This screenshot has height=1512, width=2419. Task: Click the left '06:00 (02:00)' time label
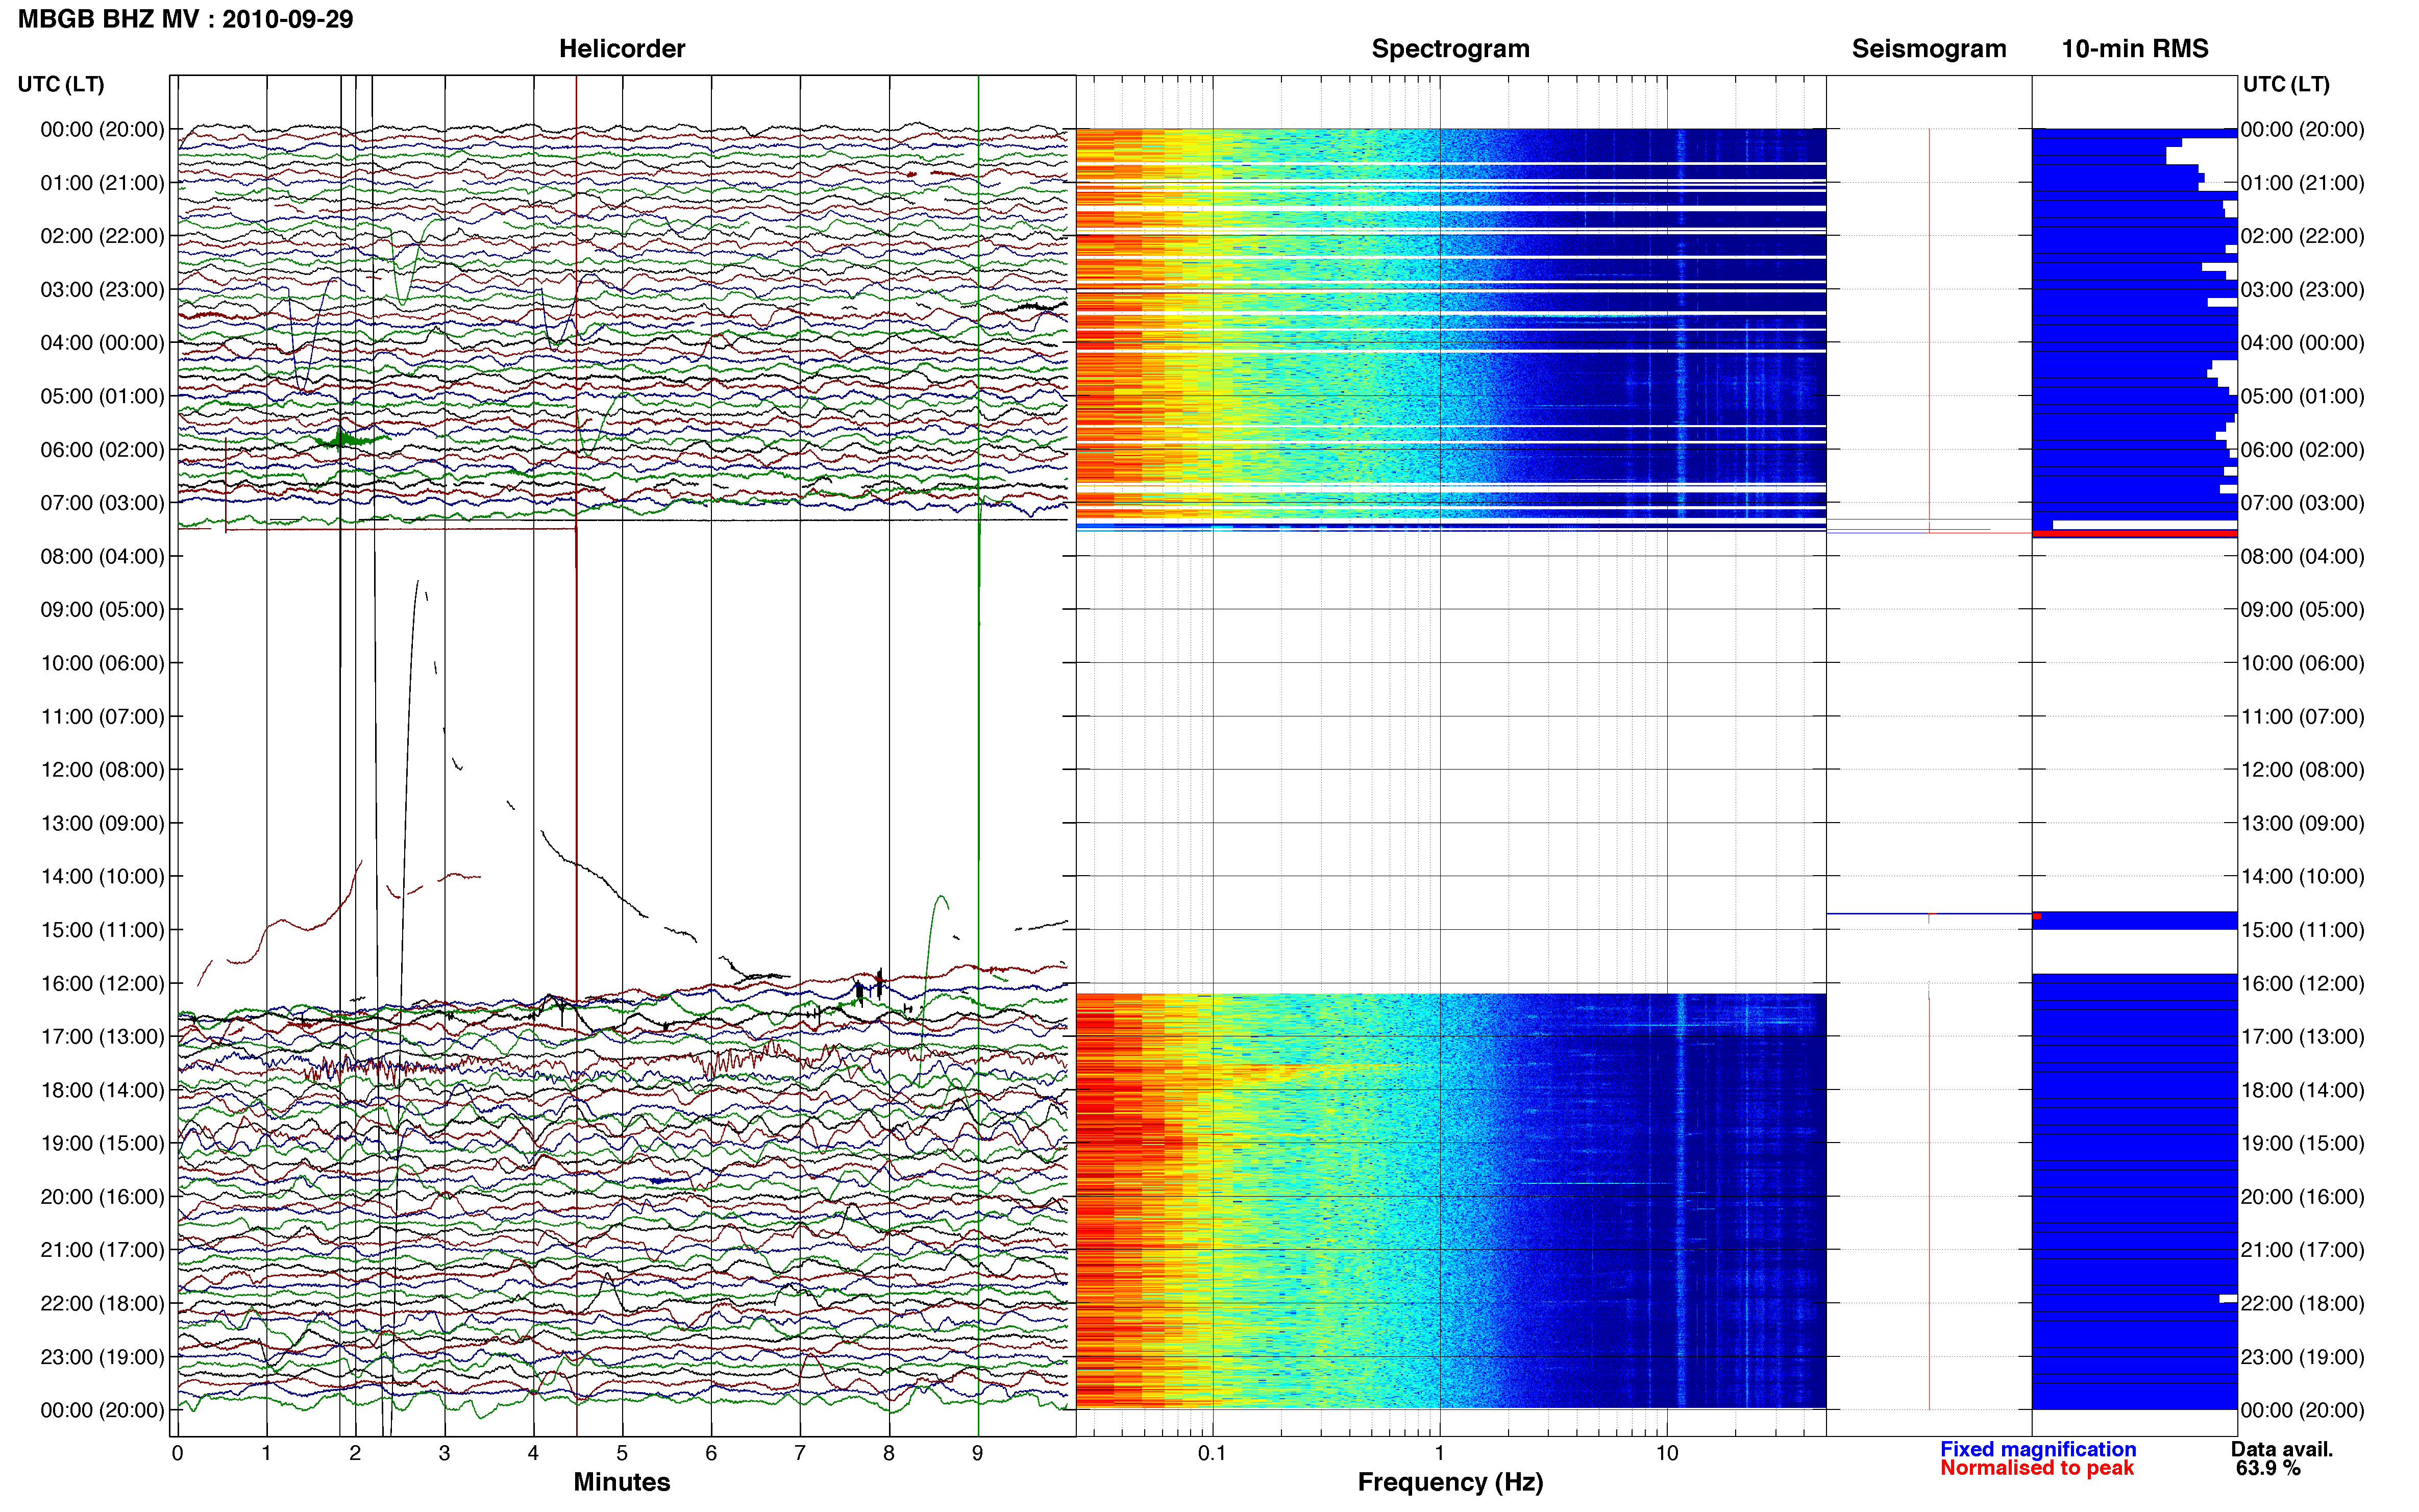point(102,449)
